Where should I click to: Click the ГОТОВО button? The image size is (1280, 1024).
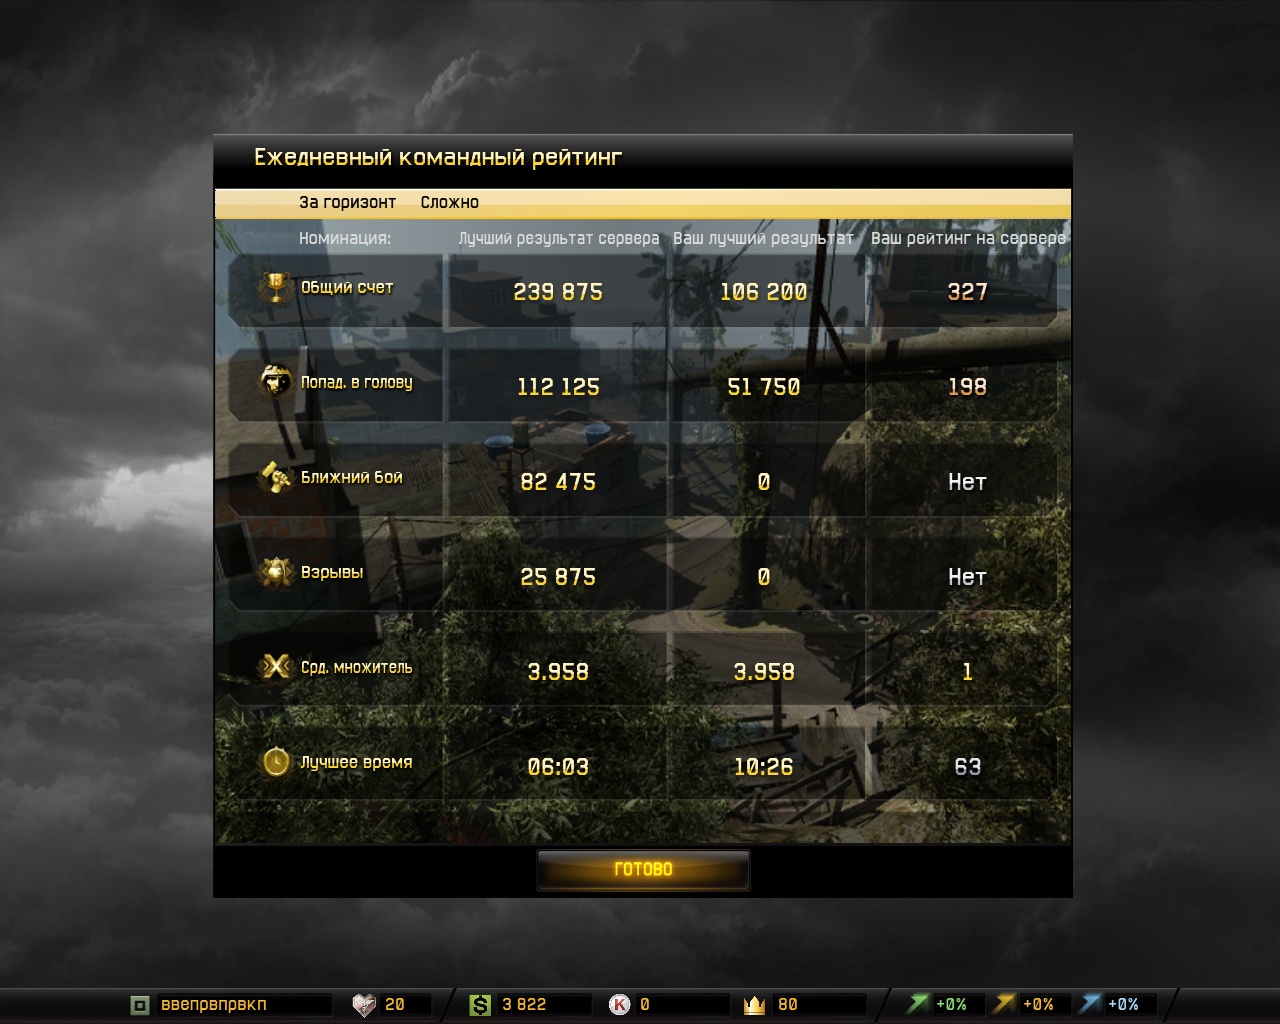pyautogui.click(x=643, y=869)
